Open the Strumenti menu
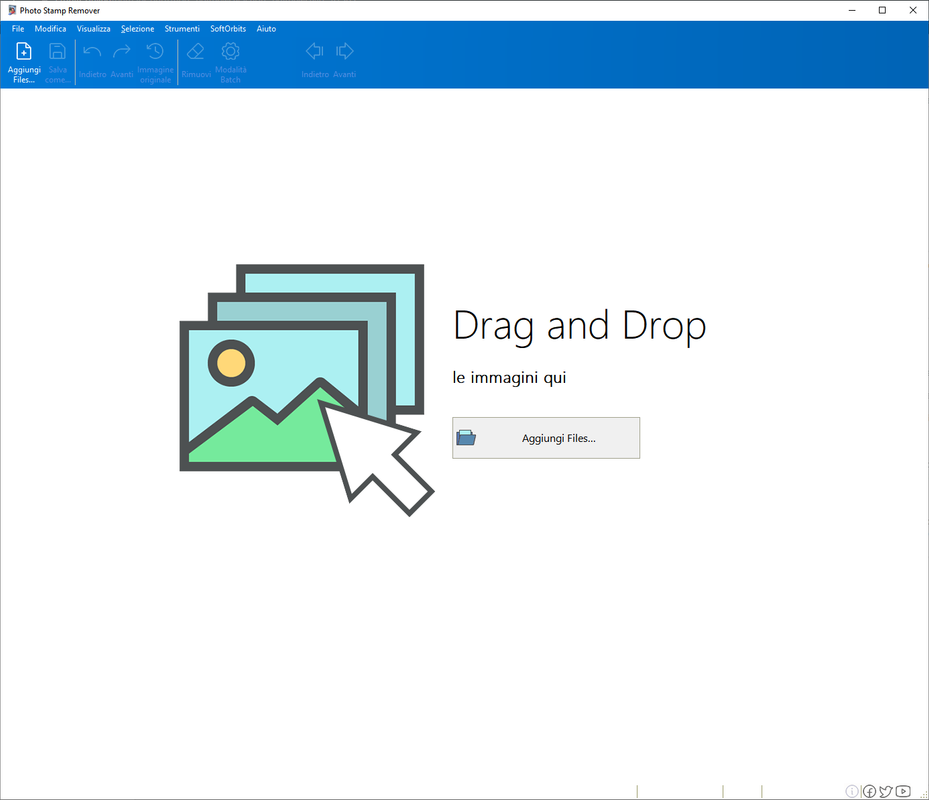Viewport: 929px width, 800px height. (182, 28)
